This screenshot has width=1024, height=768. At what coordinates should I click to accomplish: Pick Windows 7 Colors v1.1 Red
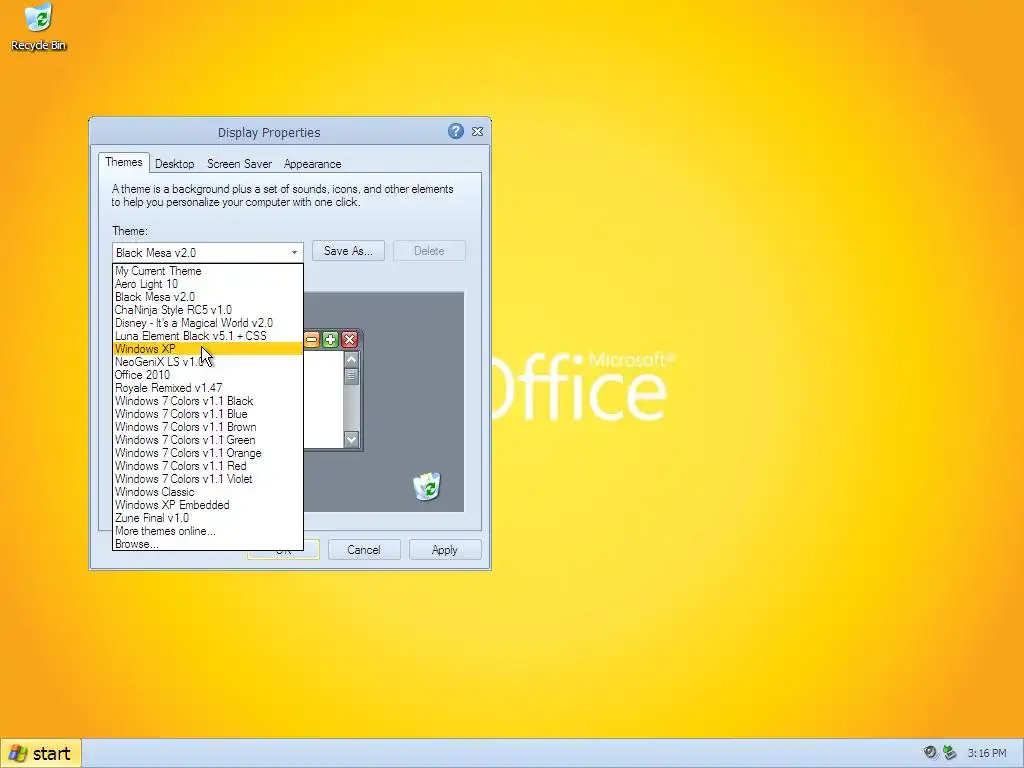[208, 466]
